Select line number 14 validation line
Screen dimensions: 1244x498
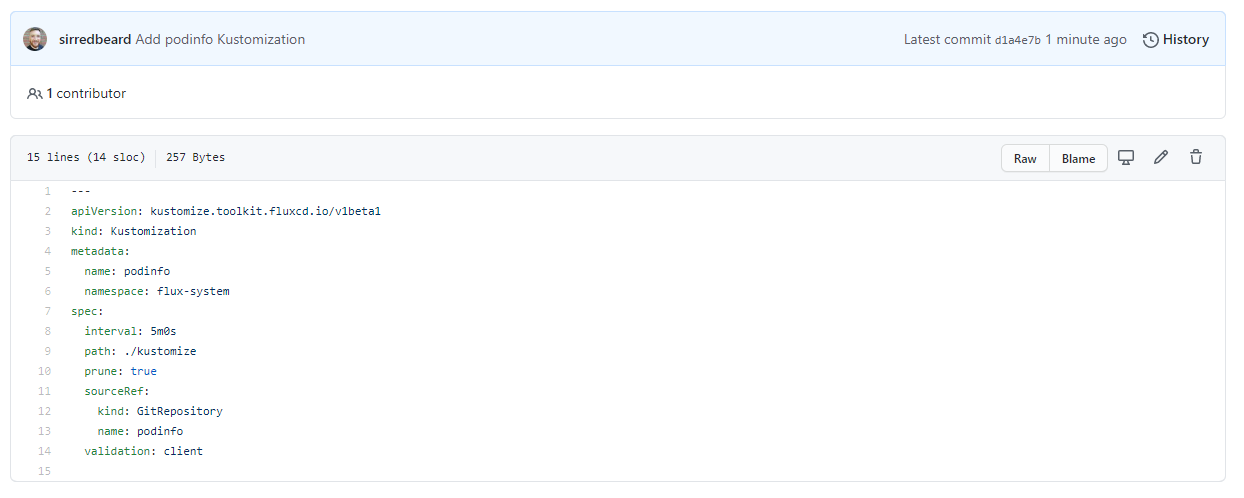point(45,451)
